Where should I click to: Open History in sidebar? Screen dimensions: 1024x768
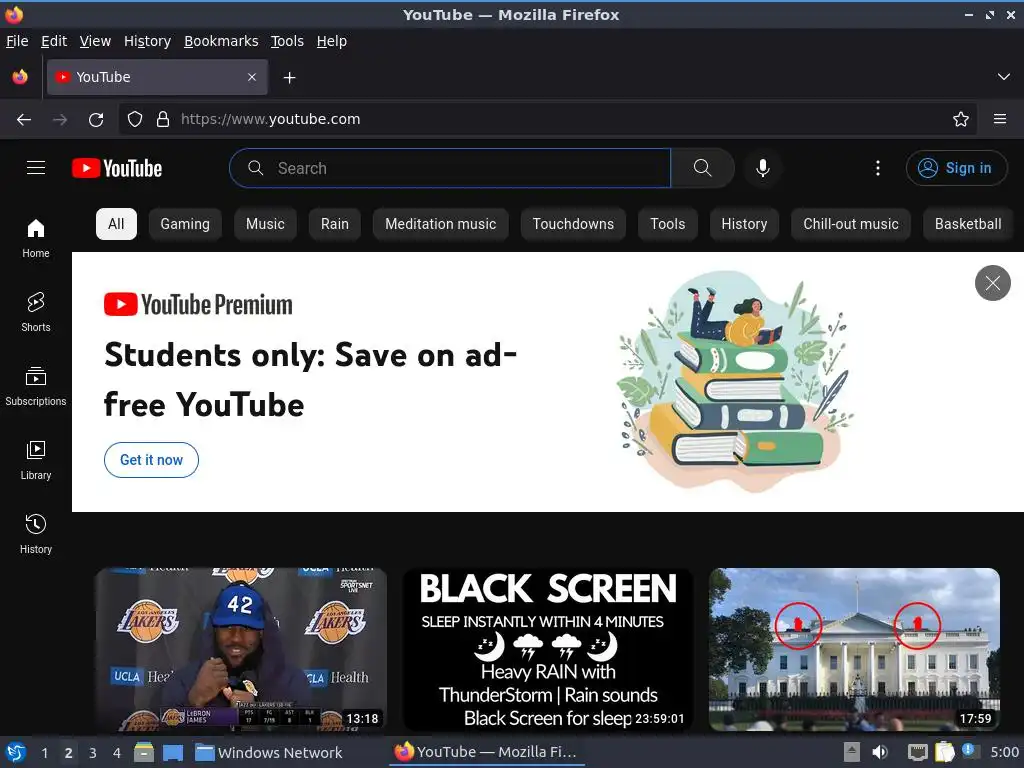tap(36, 534)
